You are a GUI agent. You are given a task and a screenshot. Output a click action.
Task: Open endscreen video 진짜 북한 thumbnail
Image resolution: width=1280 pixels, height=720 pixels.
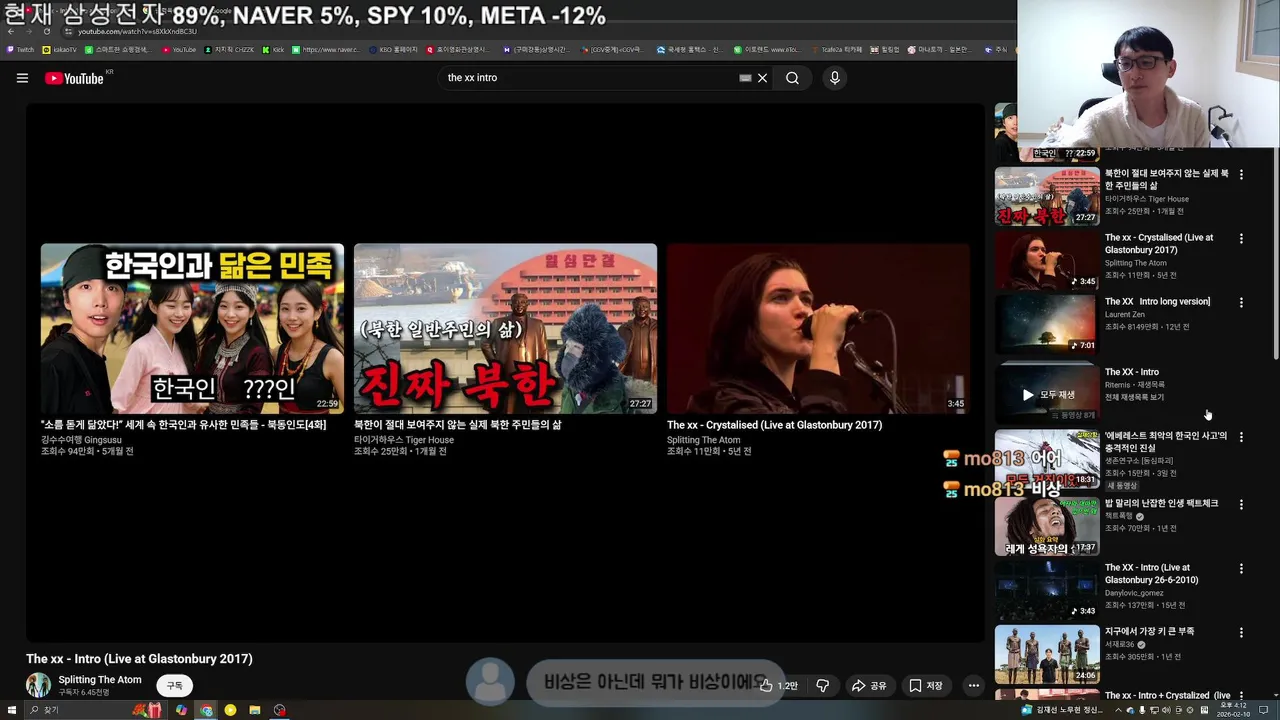pos(505,328)
